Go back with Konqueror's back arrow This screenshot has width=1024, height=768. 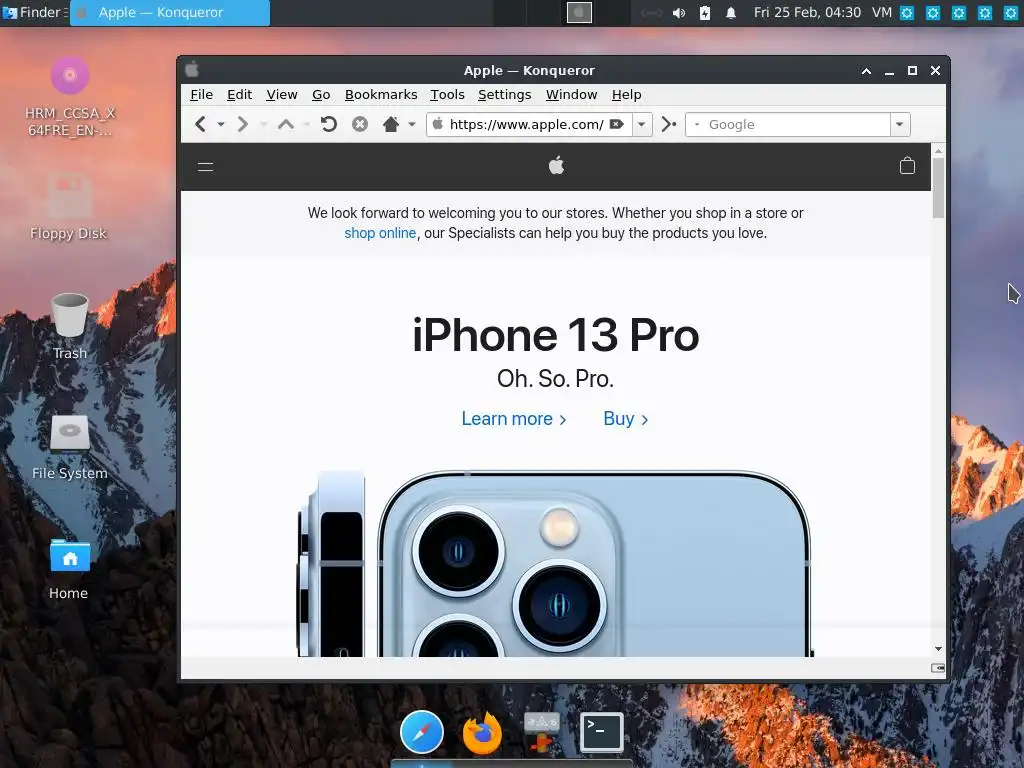tap(200, 124)
